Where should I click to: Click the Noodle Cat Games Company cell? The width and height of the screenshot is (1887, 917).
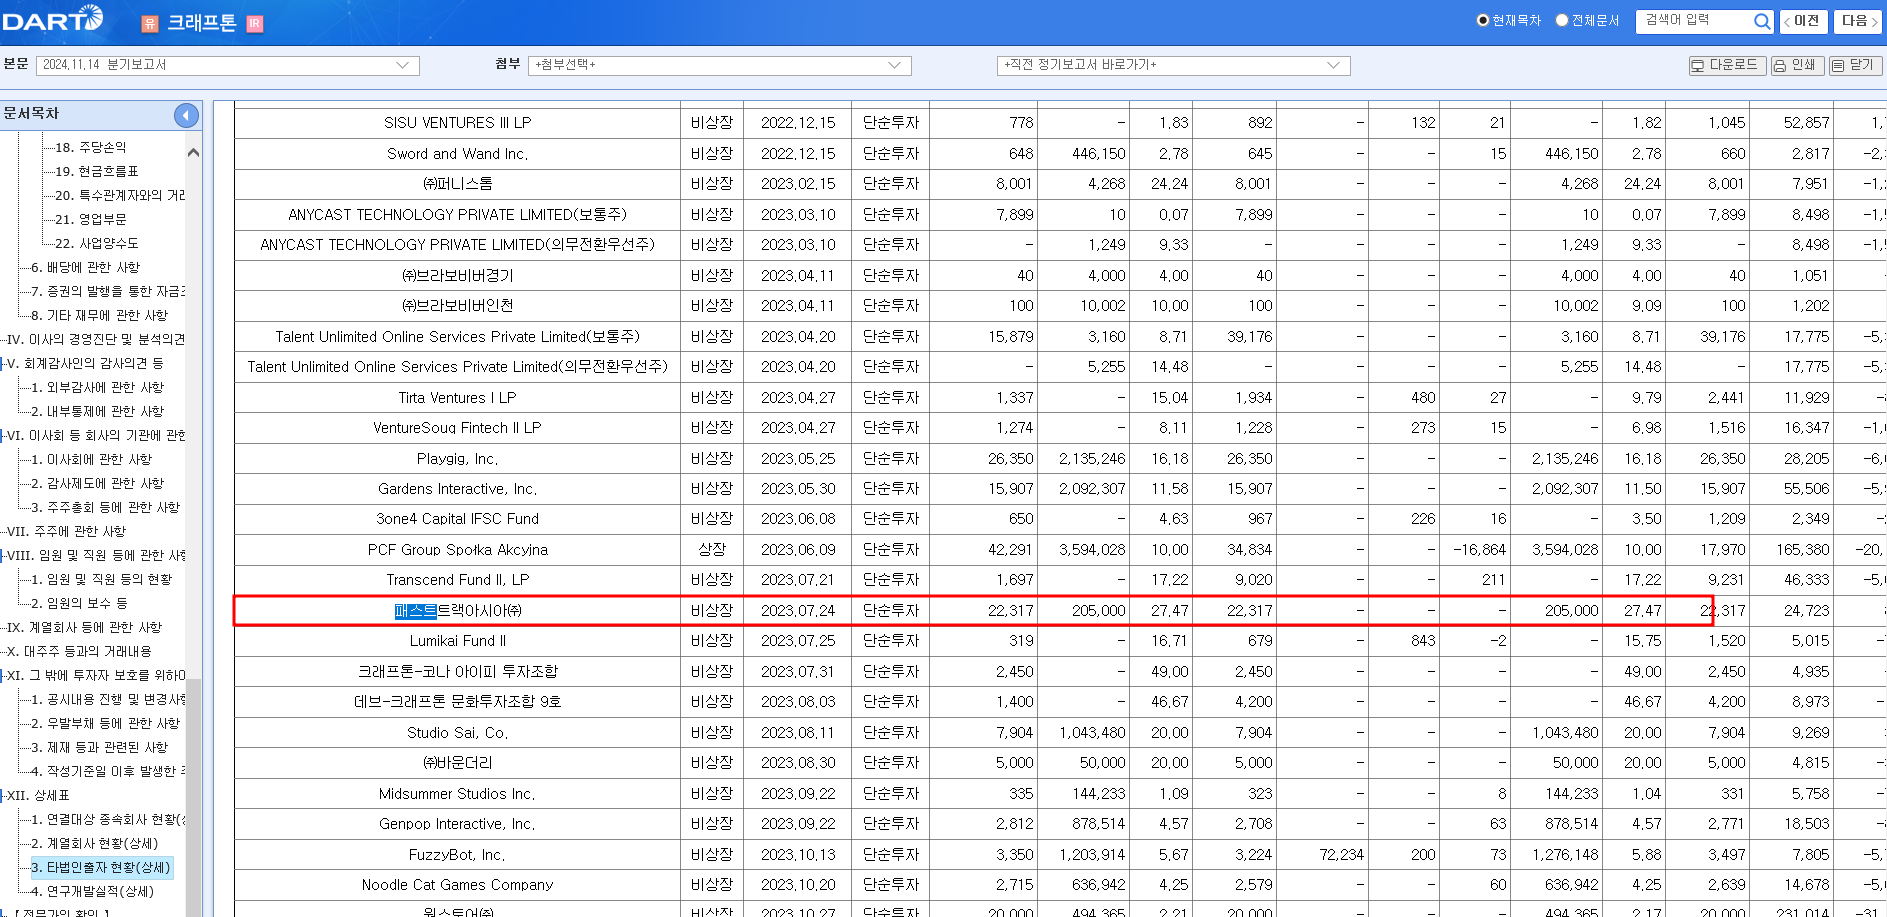(457, 885)
